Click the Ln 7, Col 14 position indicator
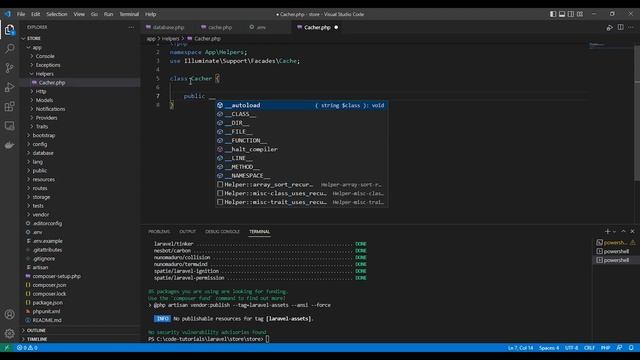Screen dimensions: 640x360 click(520, 348)
